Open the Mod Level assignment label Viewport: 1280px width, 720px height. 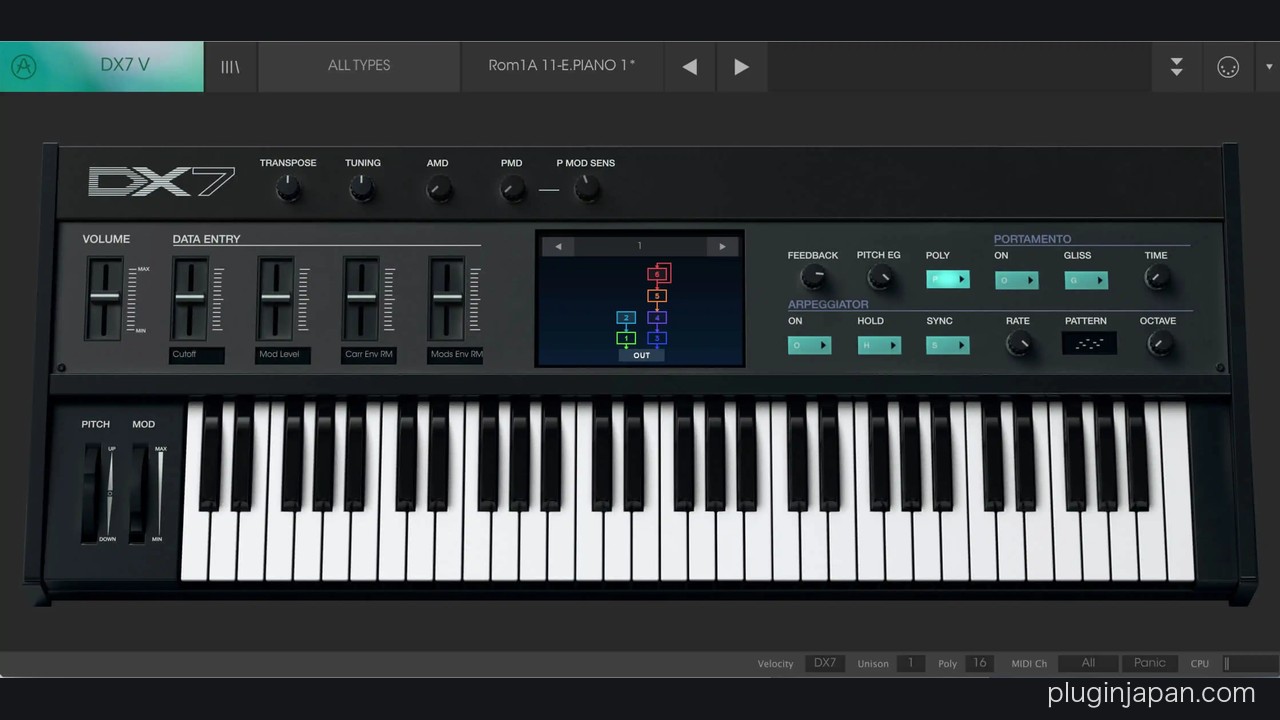(283, 355)
